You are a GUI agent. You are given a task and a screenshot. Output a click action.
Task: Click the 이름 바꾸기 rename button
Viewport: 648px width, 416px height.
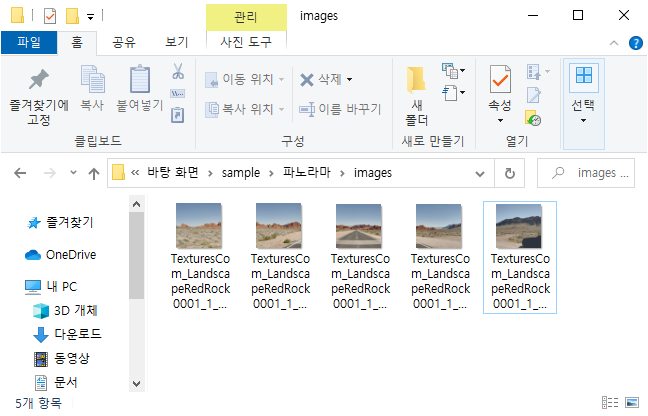point(340,109)
